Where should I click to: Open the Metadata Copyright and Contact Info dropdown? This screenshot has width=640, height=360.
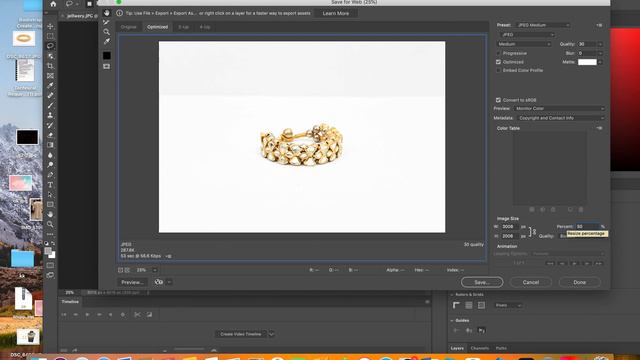[561, 118]
